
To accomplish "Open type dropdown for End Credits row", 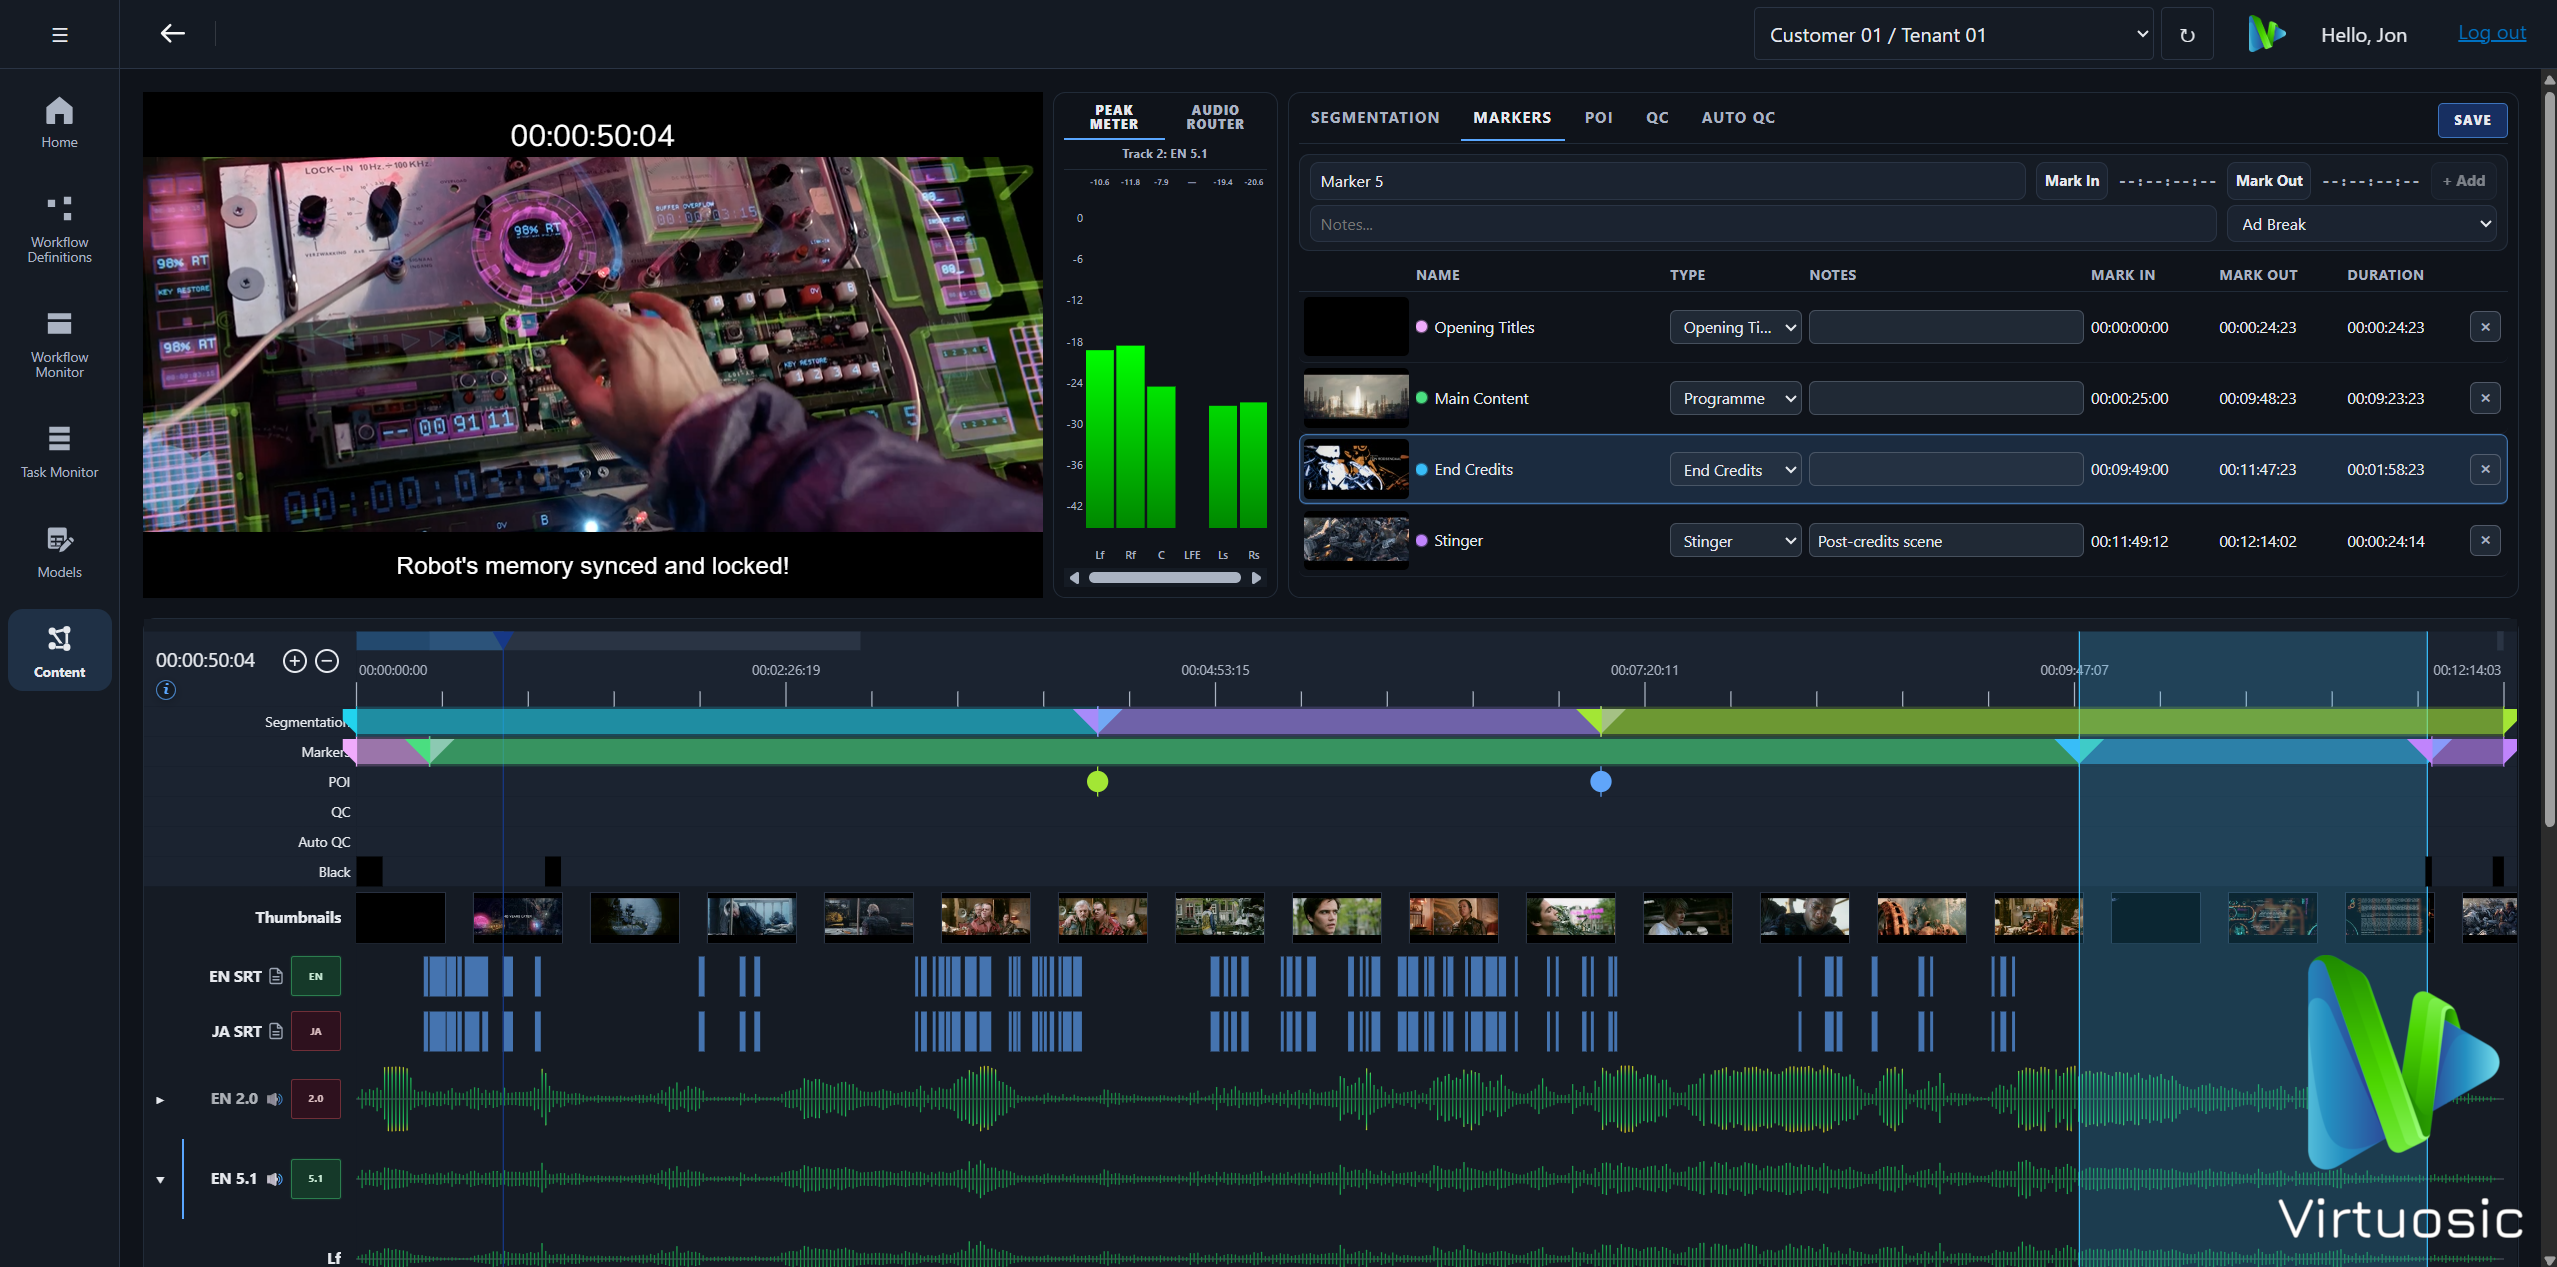I will tap(1735, 470).
